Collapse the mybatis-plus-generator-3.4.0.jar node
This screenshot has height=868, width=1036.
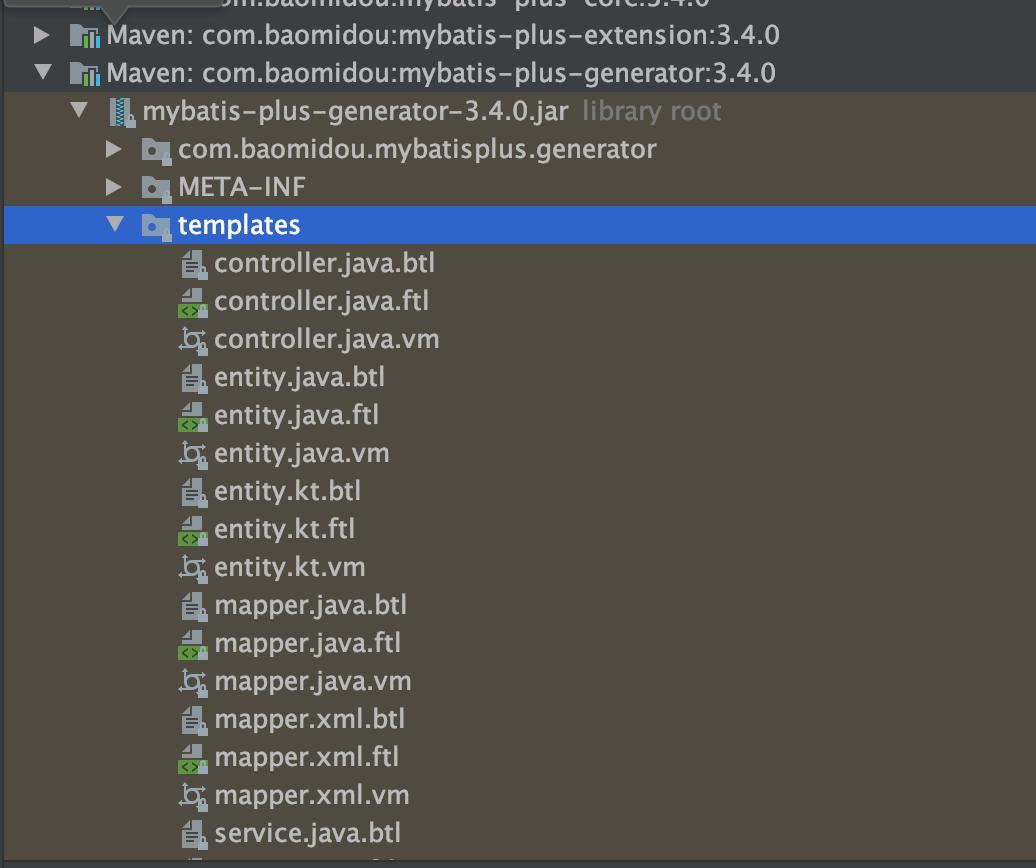[79, 110]
